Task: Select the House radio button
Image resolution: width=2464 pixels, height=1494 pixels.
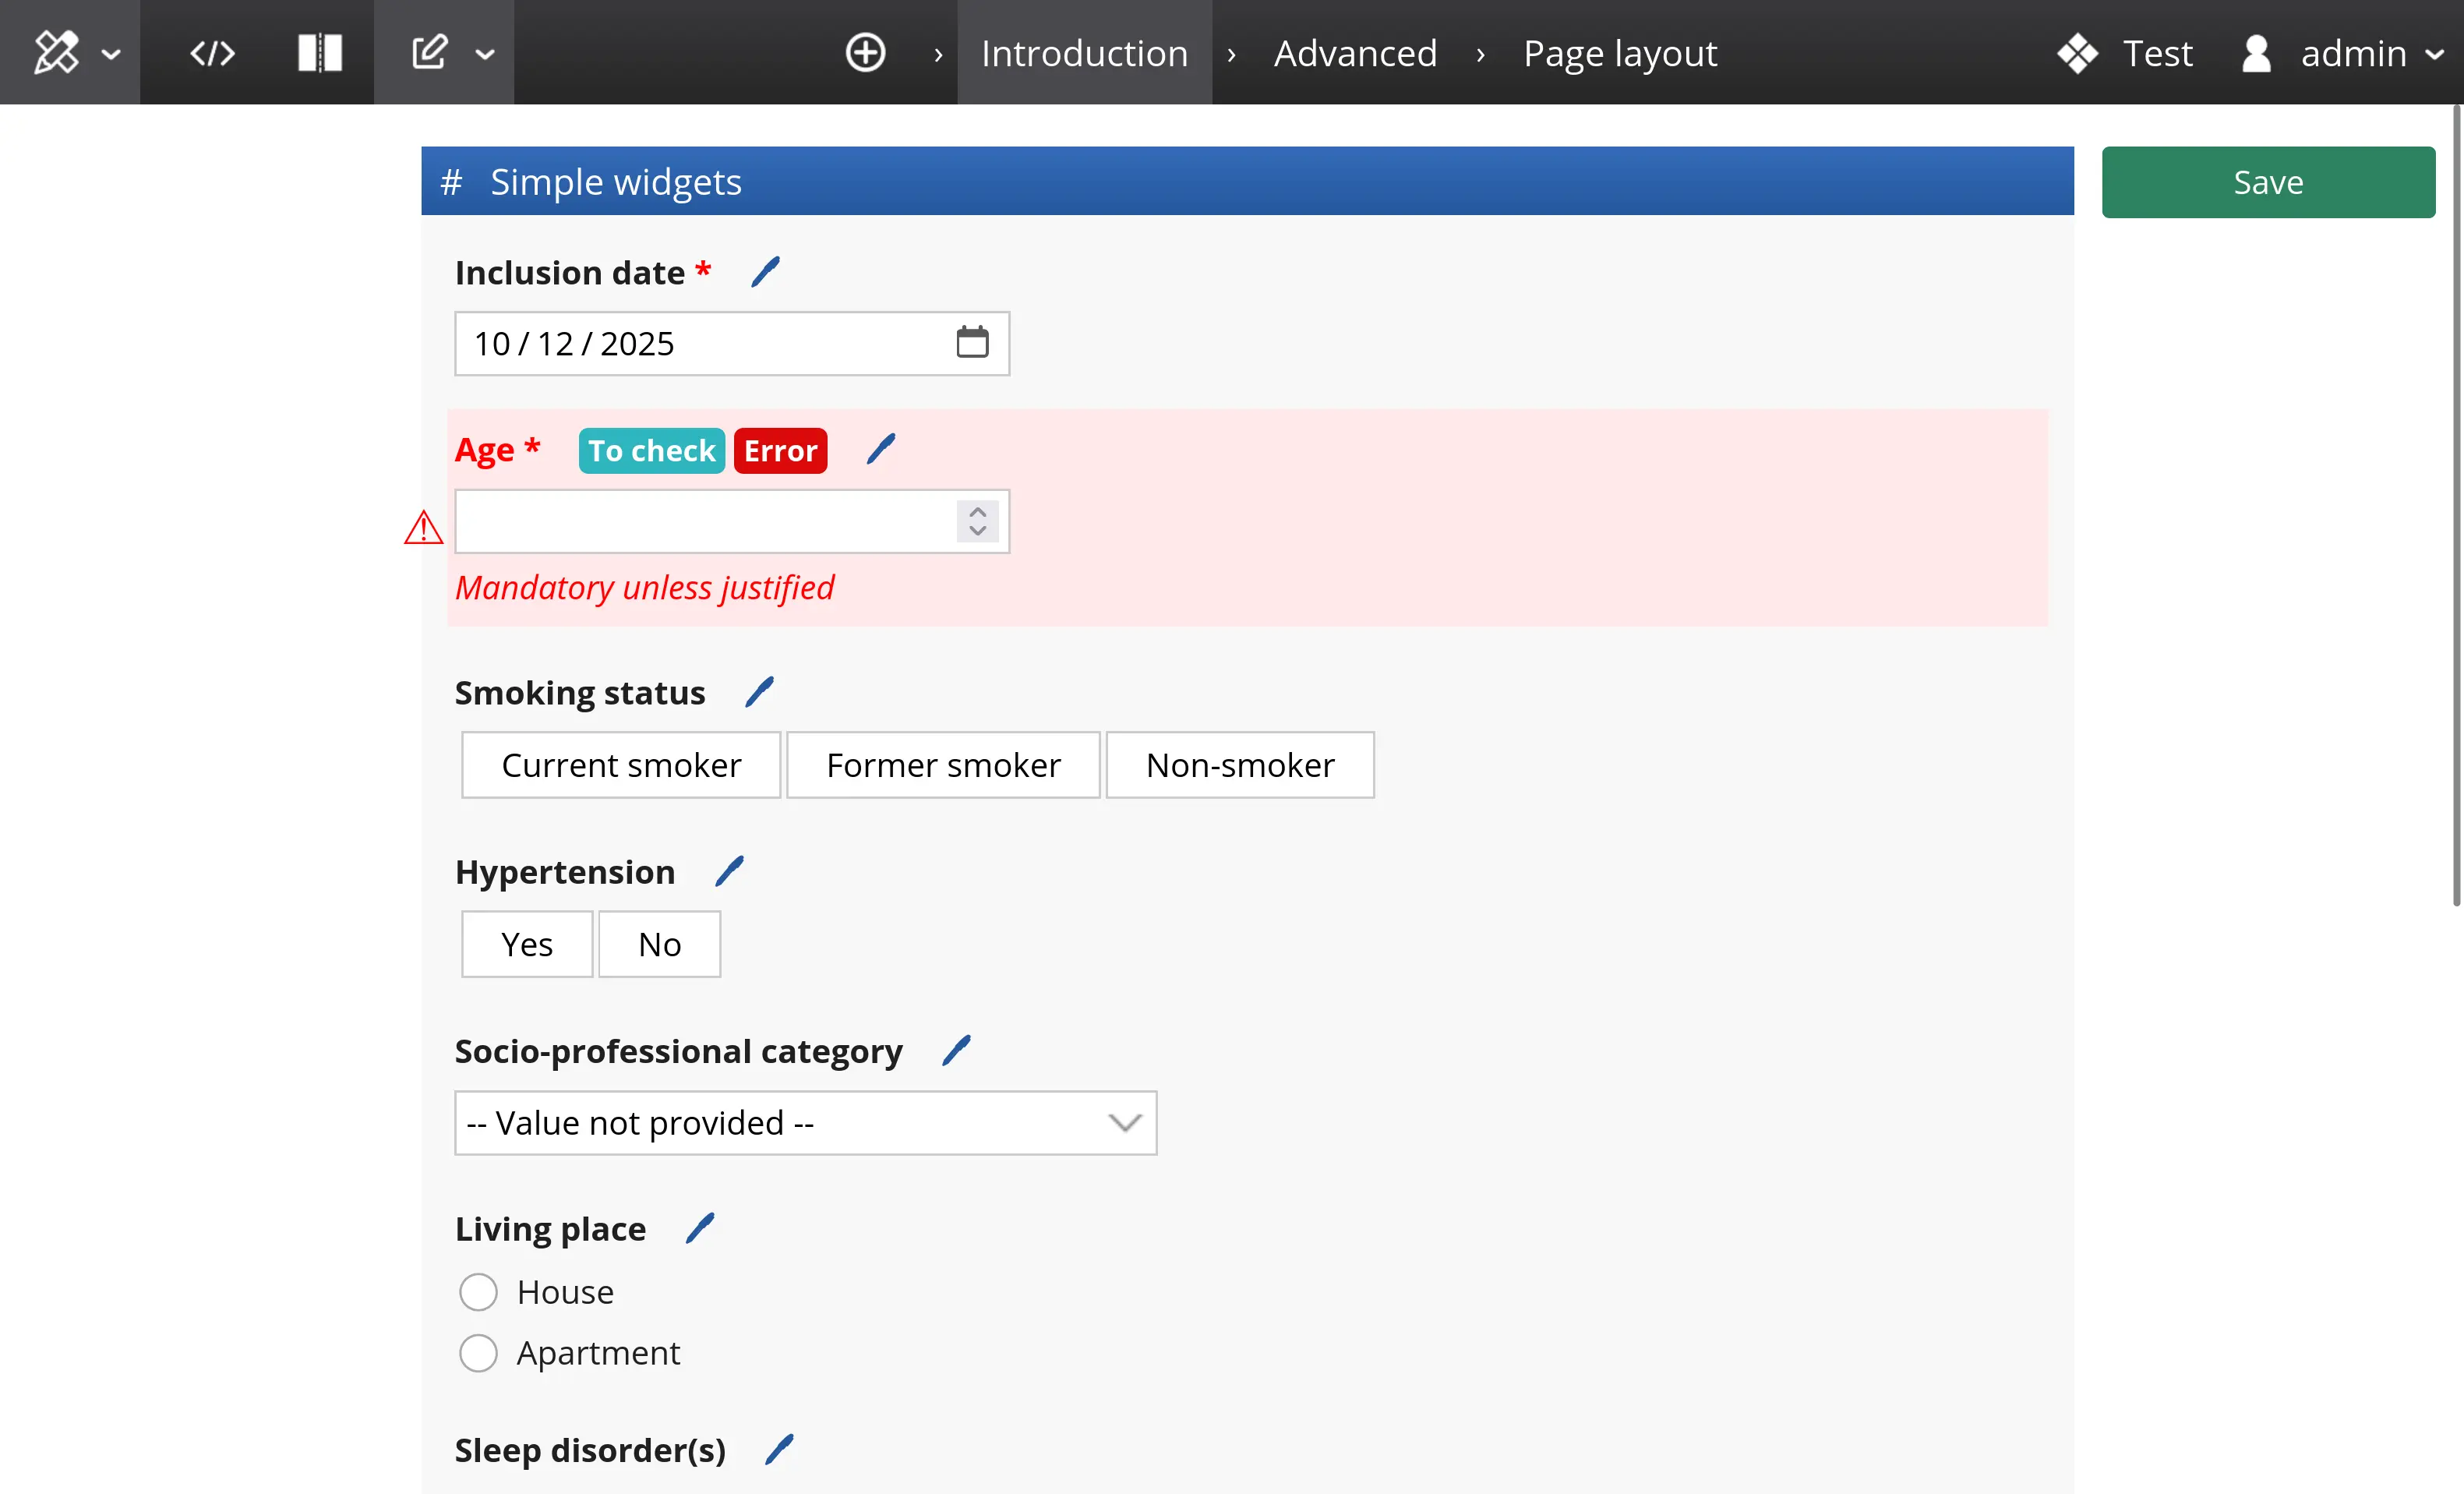Action: click(478, 1292)
